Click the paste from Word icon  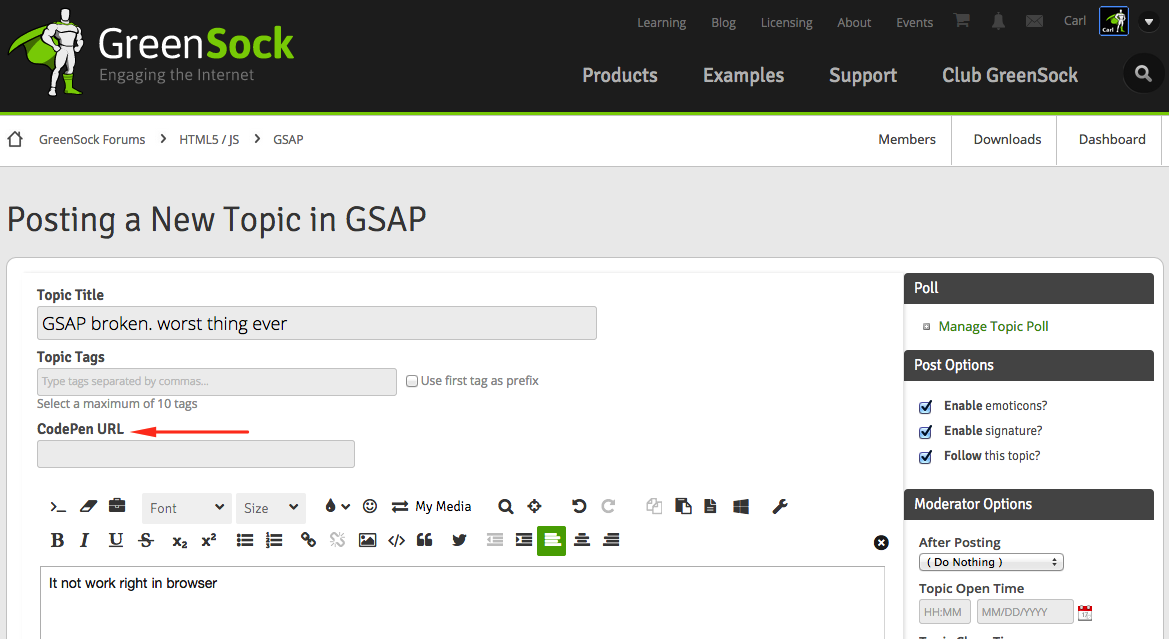[x=740, y=506]
